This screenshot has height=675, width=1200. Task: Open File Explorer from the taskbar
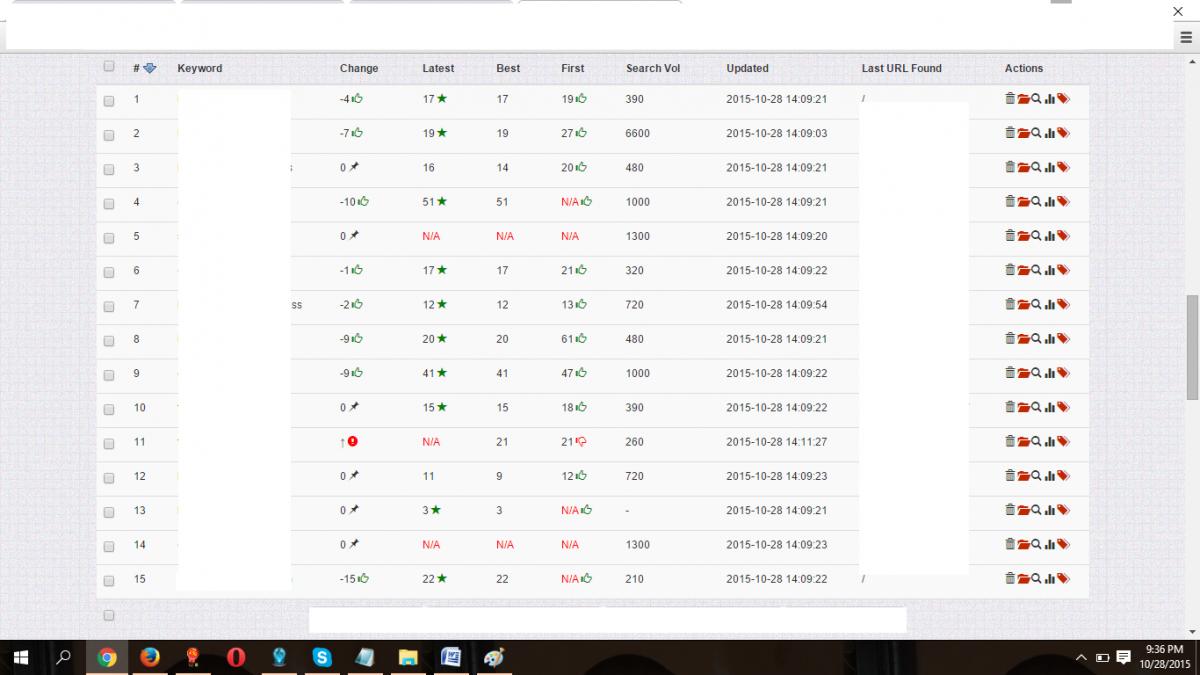coord(408,657)
